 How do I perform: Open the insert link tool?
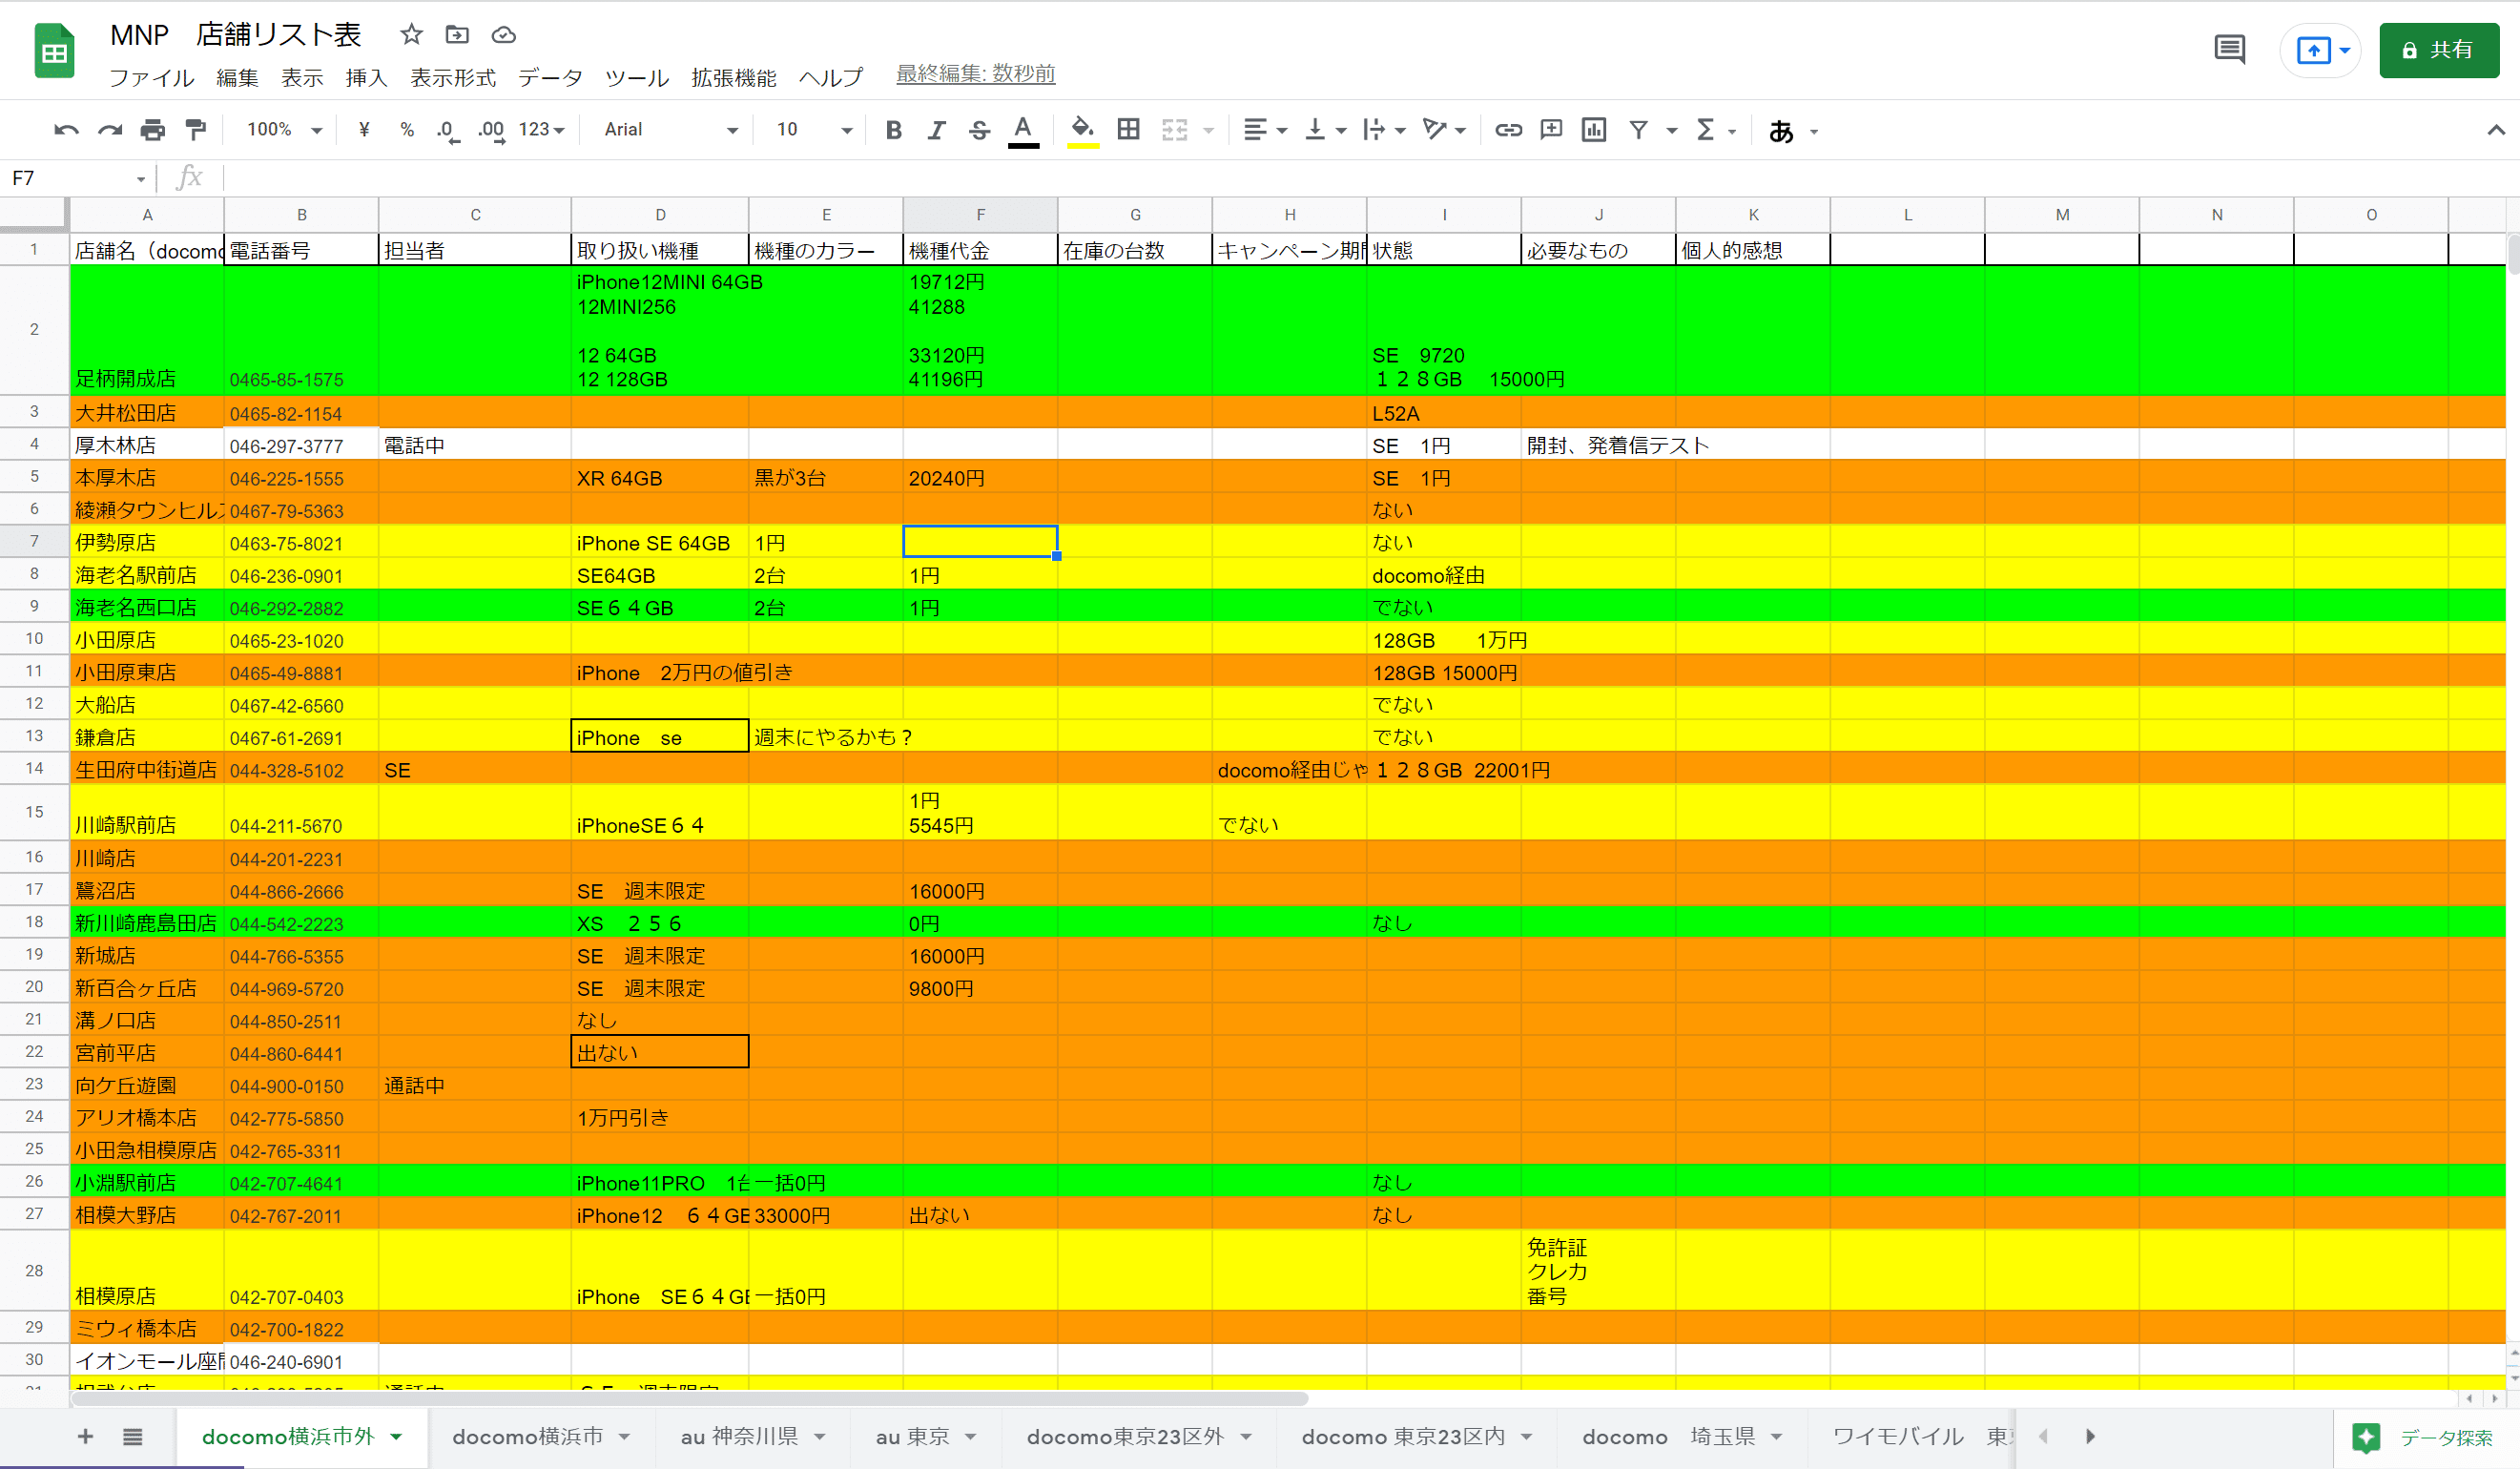click(x=1508, y=130)
